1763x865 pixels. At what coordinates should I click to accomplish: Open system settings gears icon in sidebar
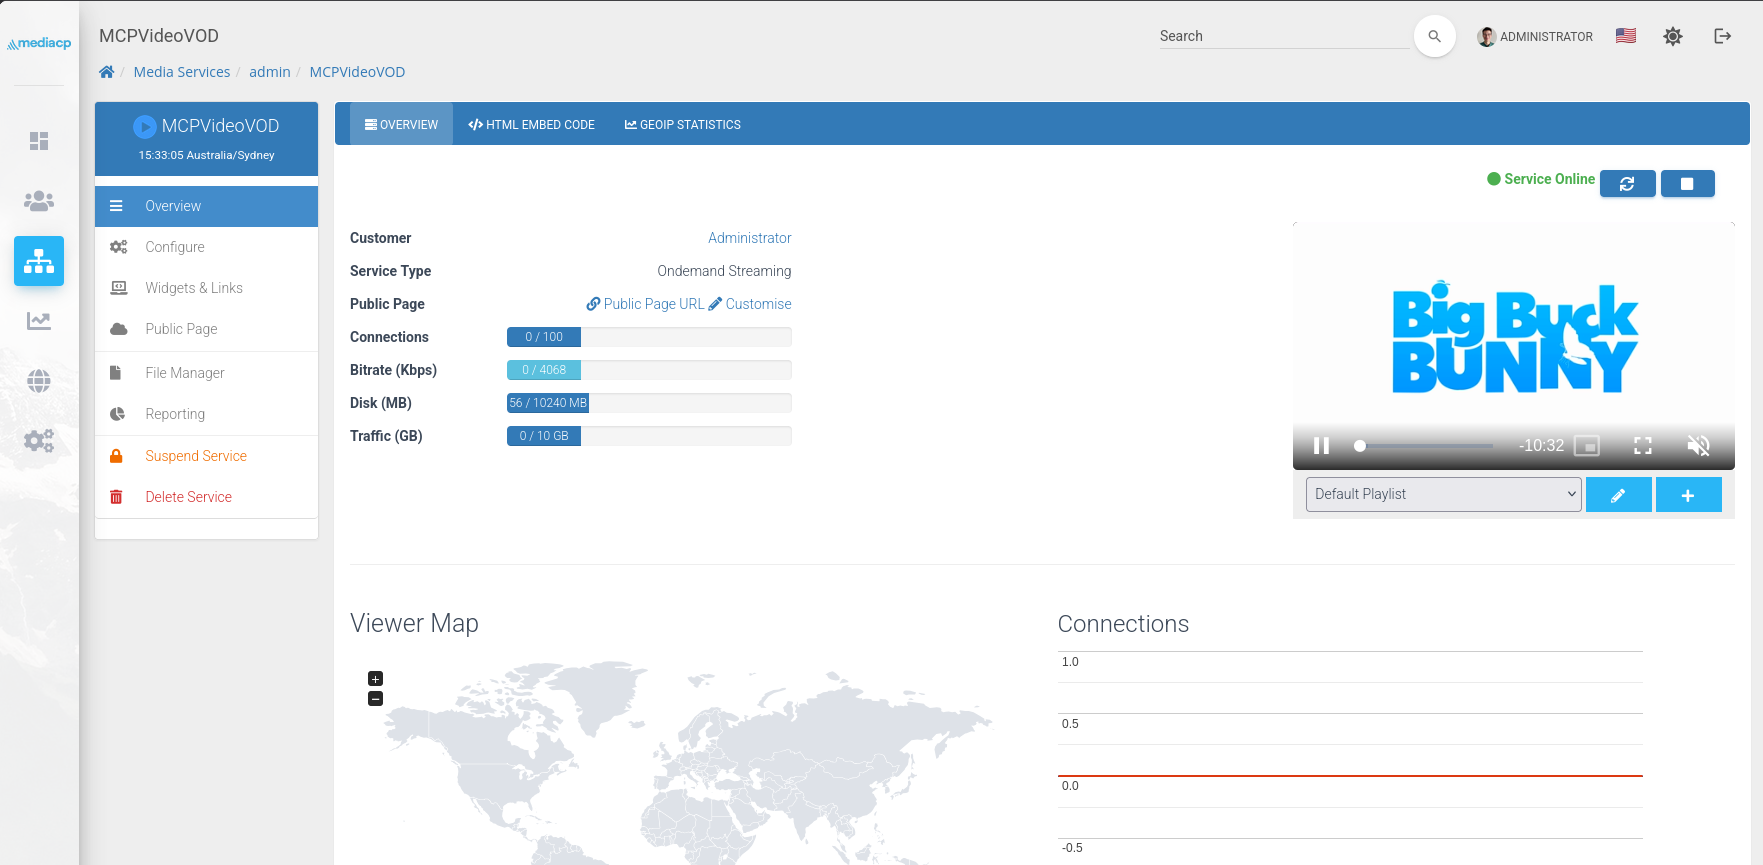[x=39, y=441]
